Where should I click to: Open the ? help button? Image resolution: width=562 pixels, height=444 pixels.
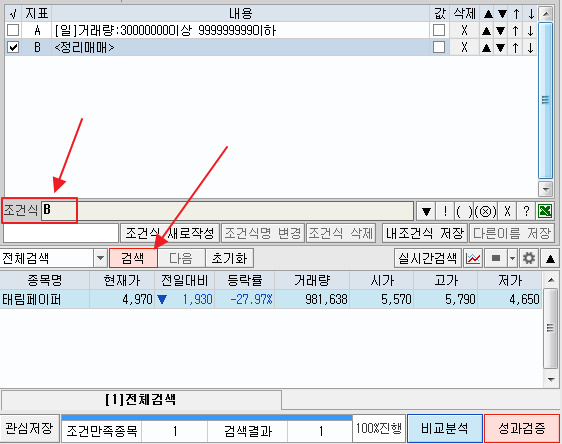526,211
